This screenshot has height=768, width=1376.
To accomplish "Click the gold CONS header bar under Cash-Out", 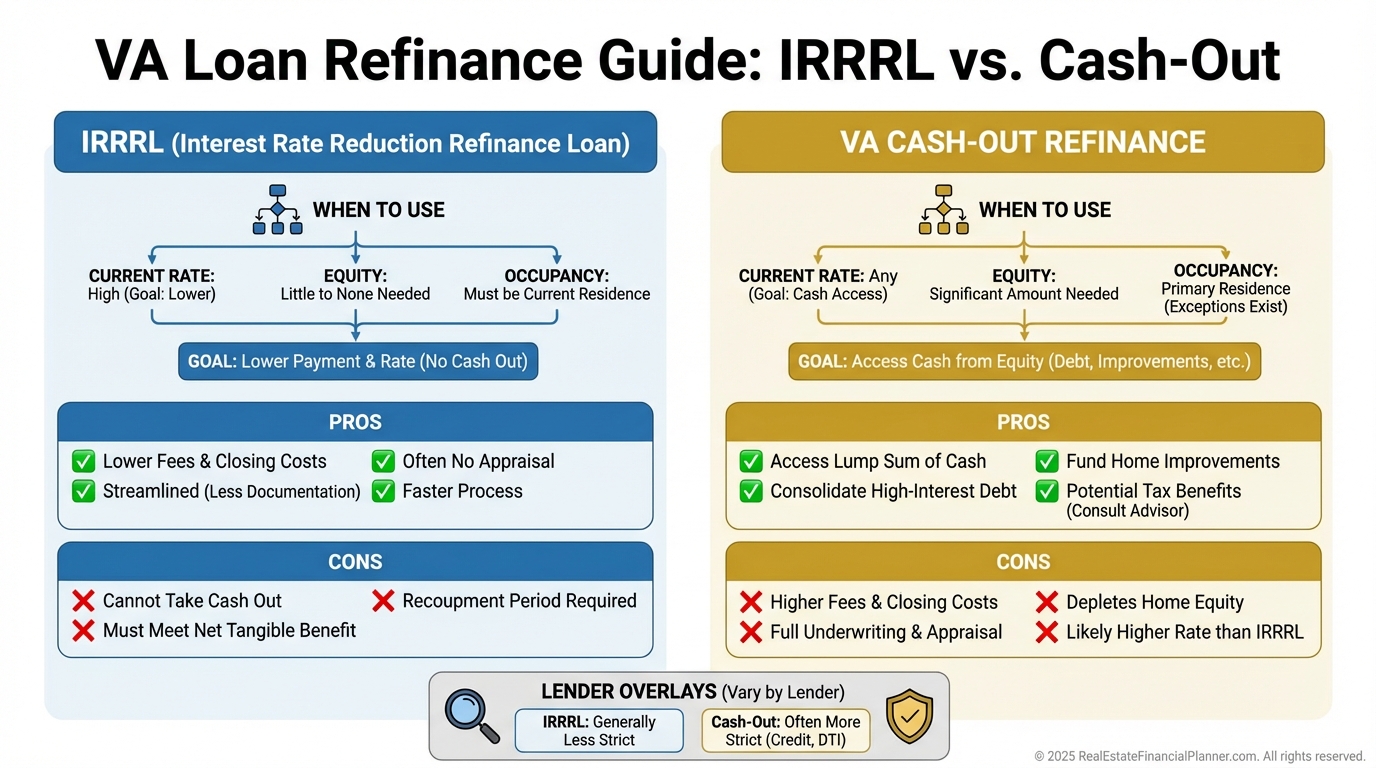I will pos(1023,562).
